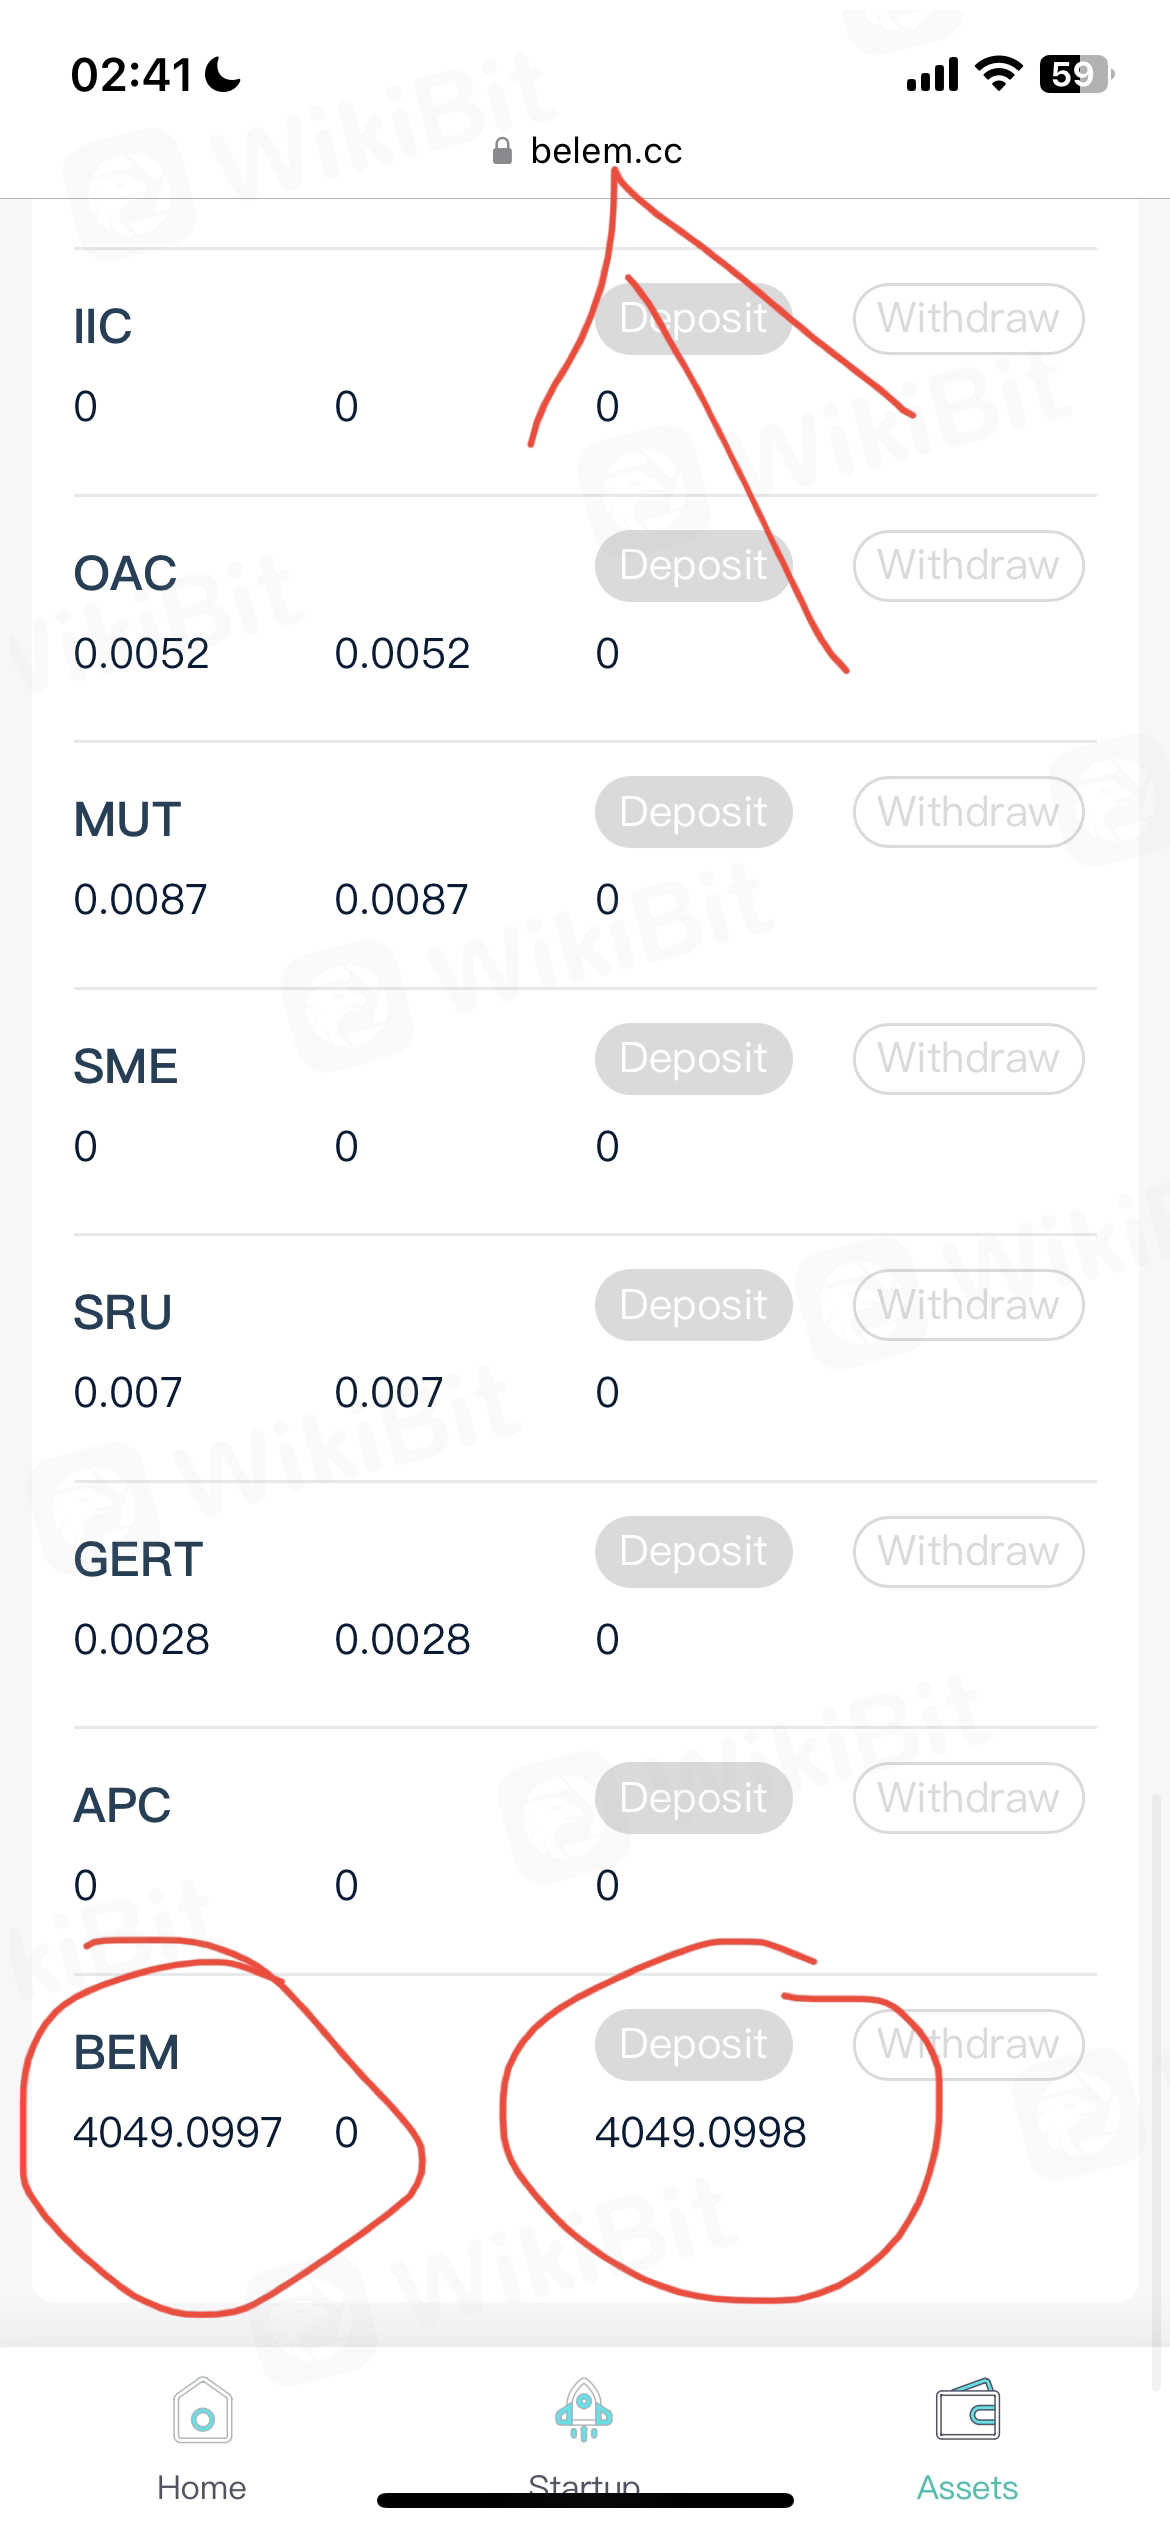This screenshot has height=2532, width=1170.
Task: Tap the moon Focus mode icon
Action: click(223, 74)
